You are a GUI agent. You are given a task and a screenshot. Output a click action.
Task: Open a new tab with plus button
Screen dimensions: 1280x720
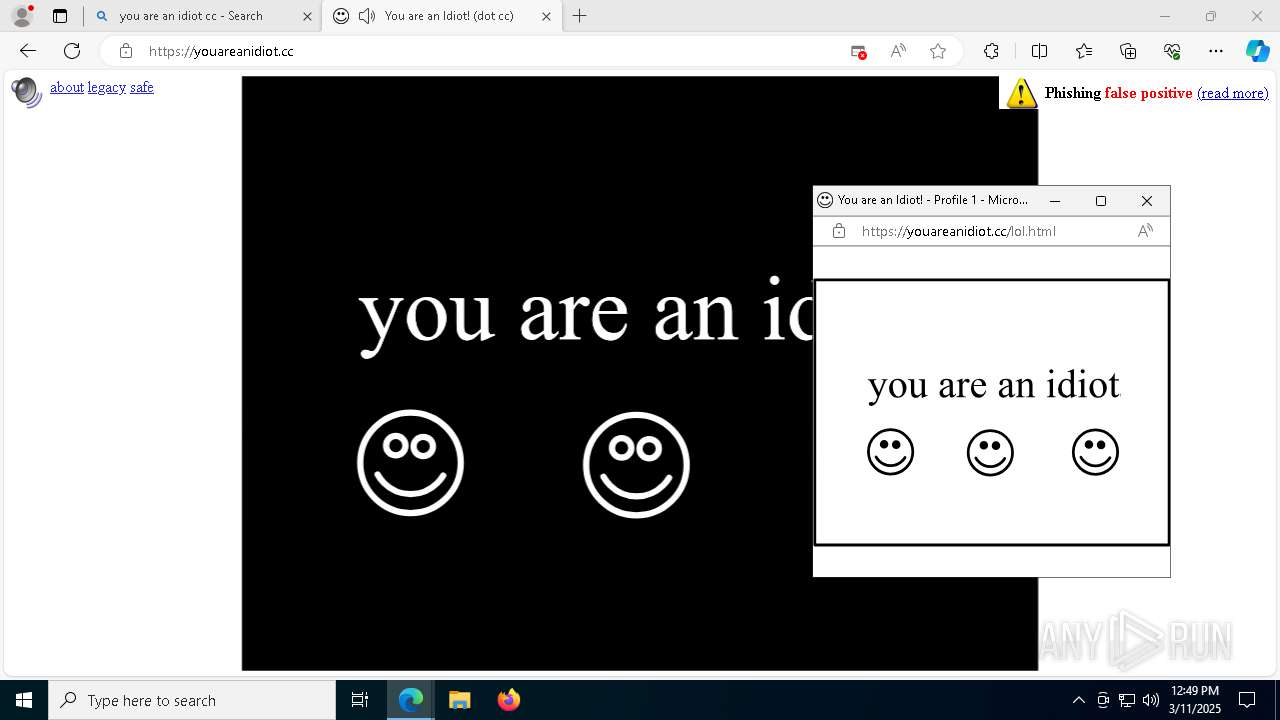pos(579,16)
